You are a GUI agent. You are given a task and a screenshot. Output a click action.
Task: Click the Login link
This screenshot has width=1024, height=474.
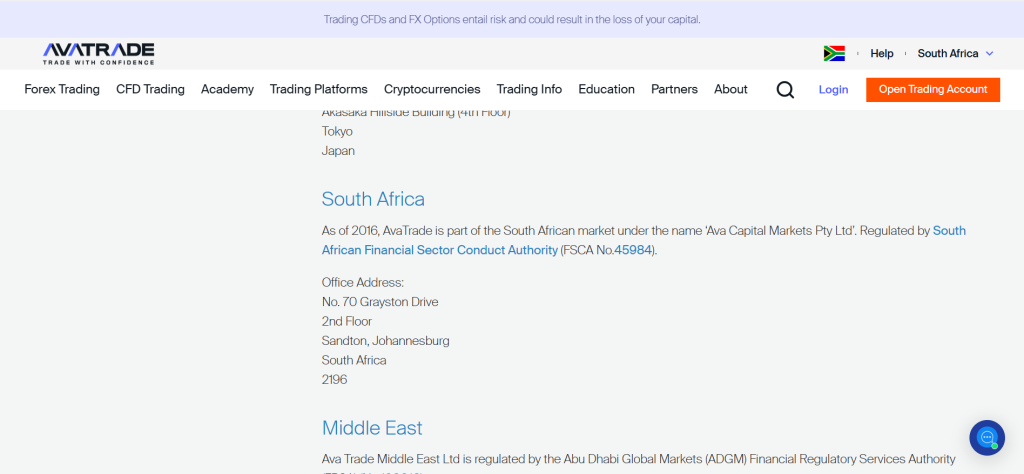833,90
